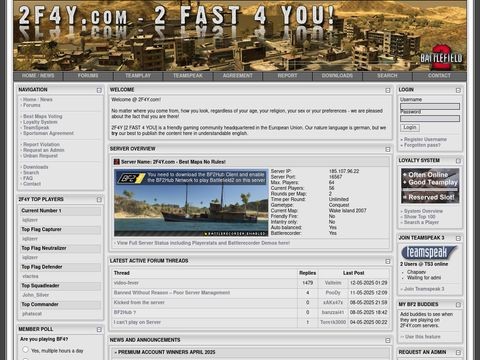Image resolution: width=480 pixels, height=360 pixels.
Task: Open Best Maps Voting in navigation
Action: (43, 116)
